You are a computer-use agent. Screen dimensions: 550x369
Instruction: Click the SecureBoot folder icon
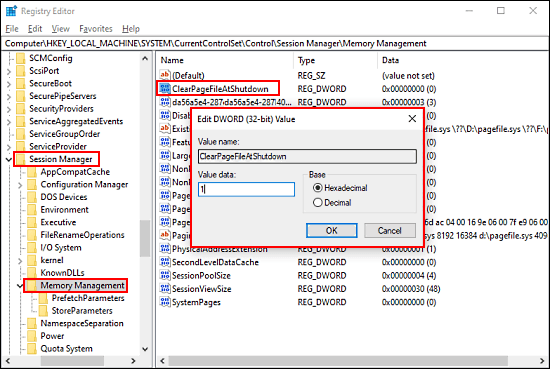[x=21, y=83]
